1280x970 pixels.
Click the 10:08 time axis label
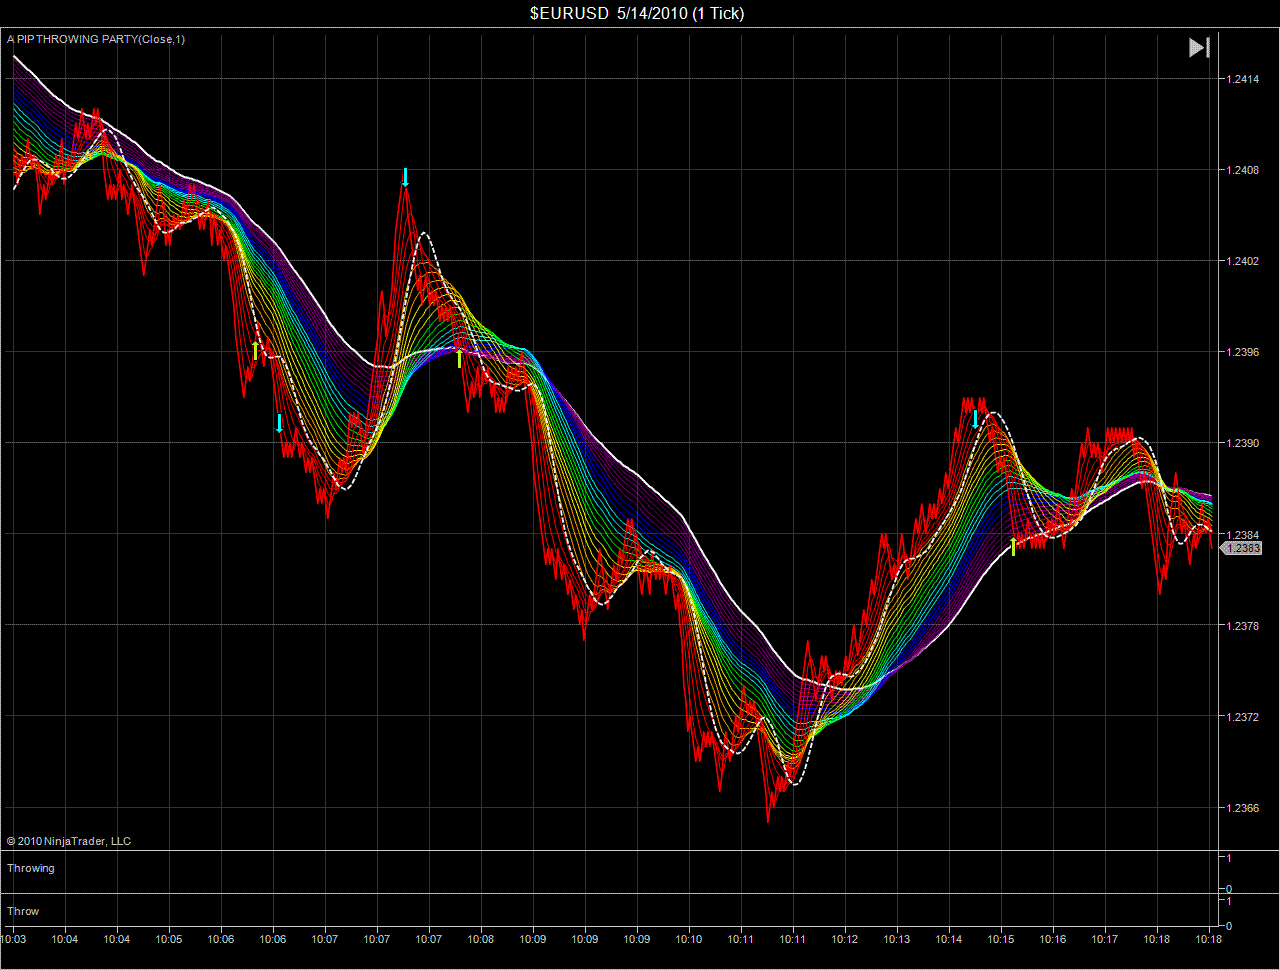point(481,939)
